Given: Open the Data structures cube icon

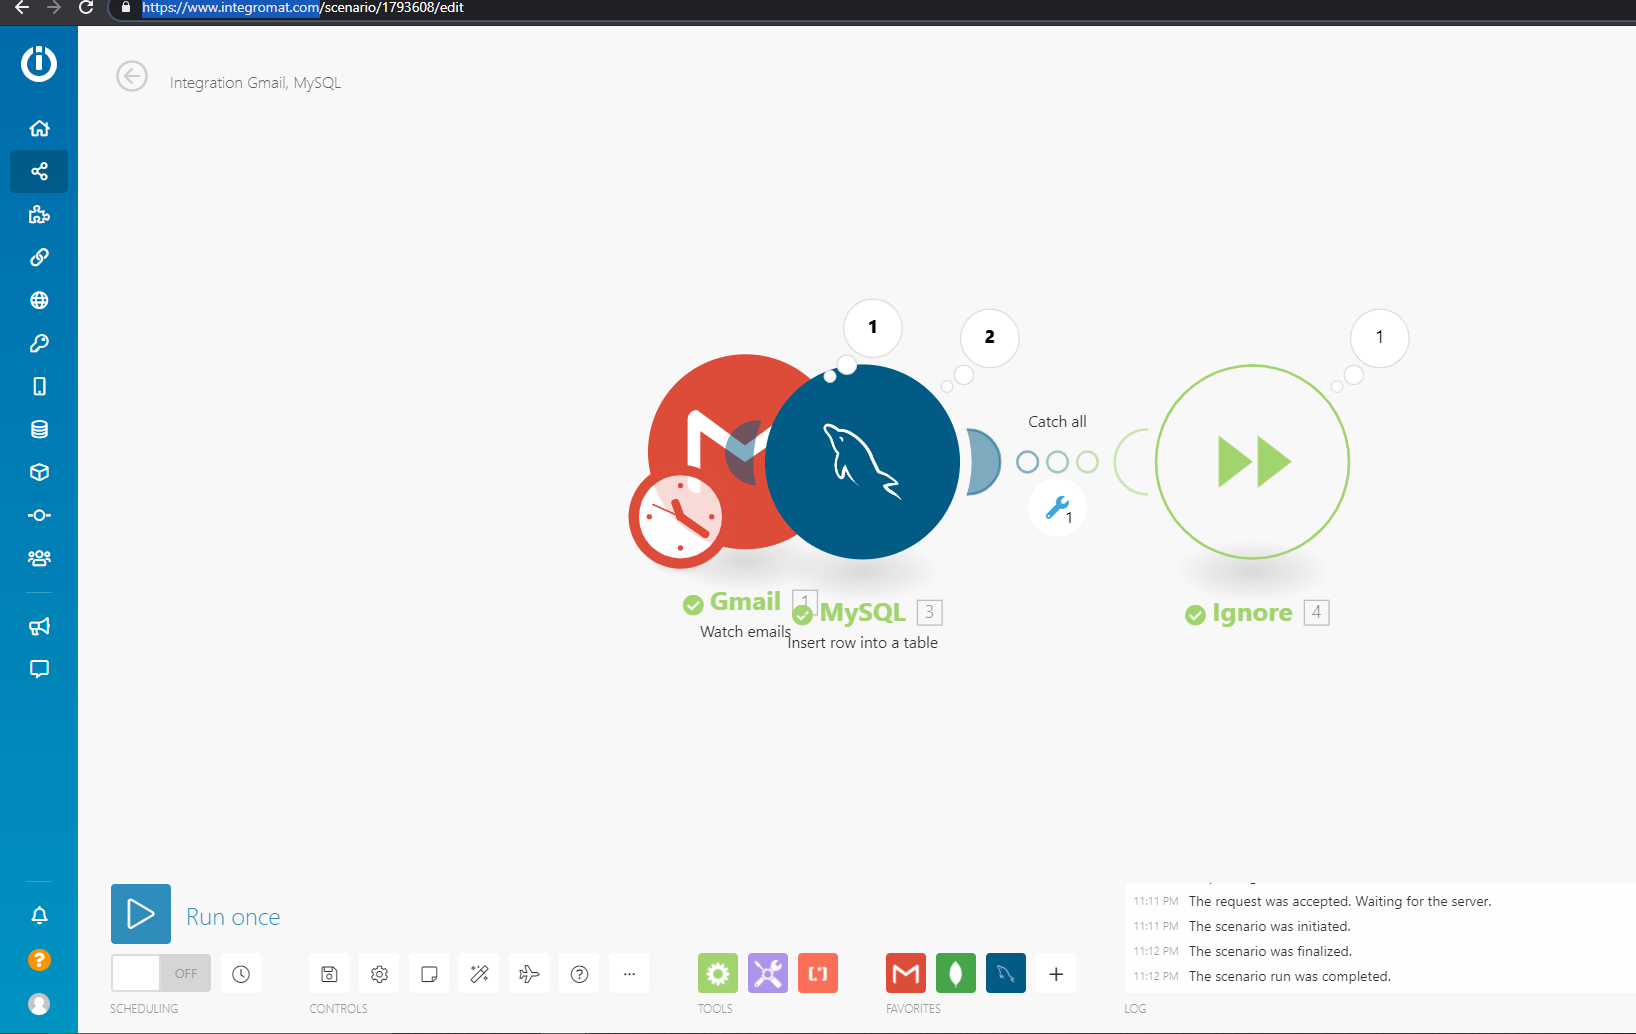Looking at the screenshot, I should [x=39, y=472].
